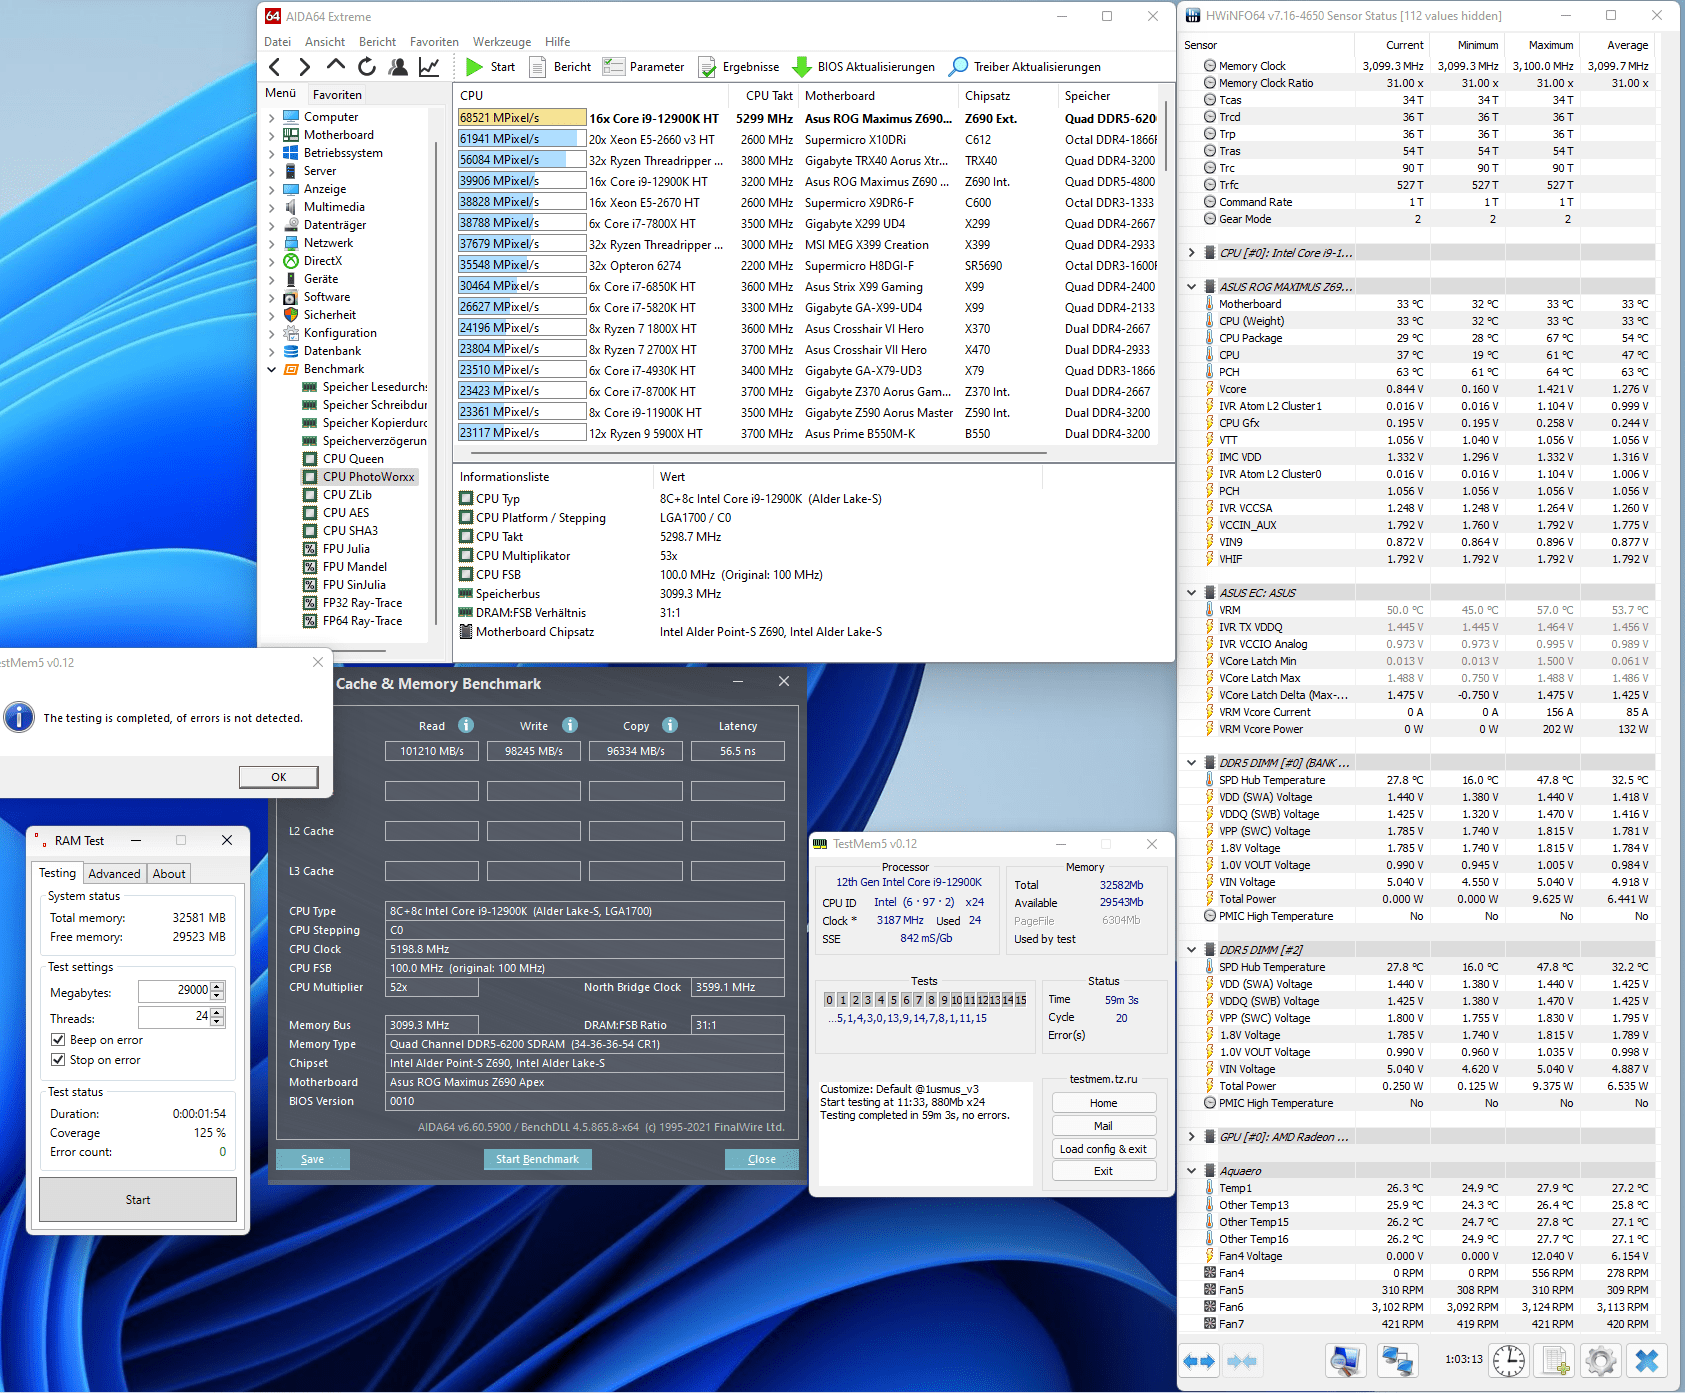The width and height of the screenshot is (1685, 1393).
Task: Click Load config & exit button
Action: click(1103, 1149)
